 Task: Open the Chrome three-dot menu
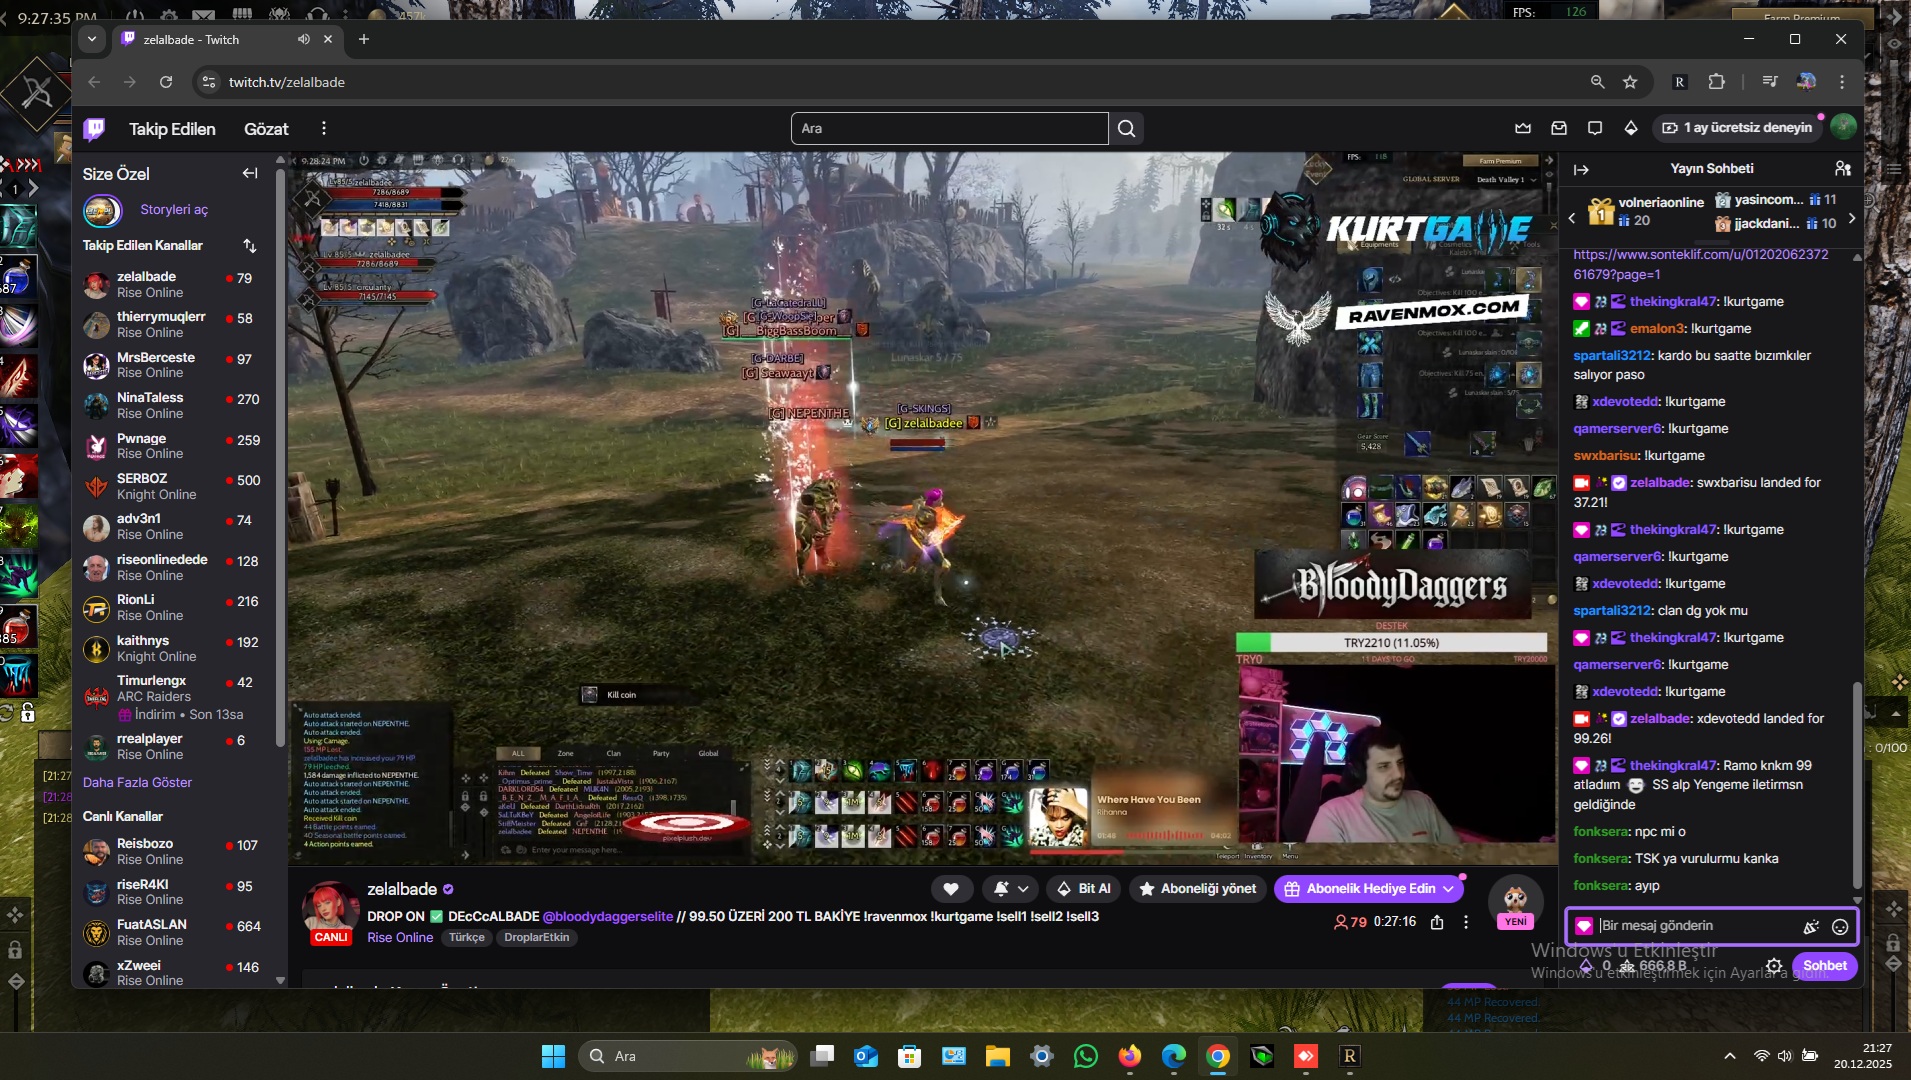[1842, 82]
